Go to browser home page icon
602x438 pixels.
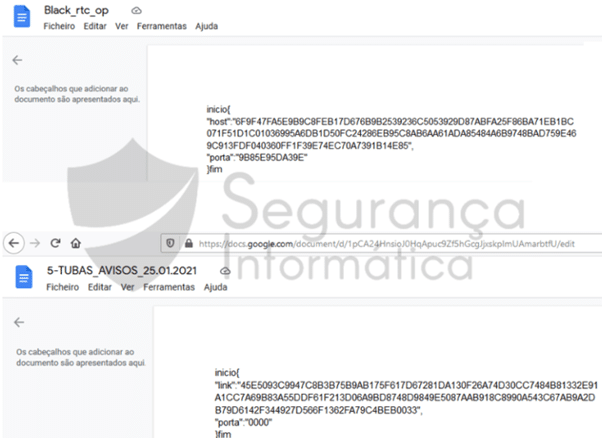pos(76,242)
